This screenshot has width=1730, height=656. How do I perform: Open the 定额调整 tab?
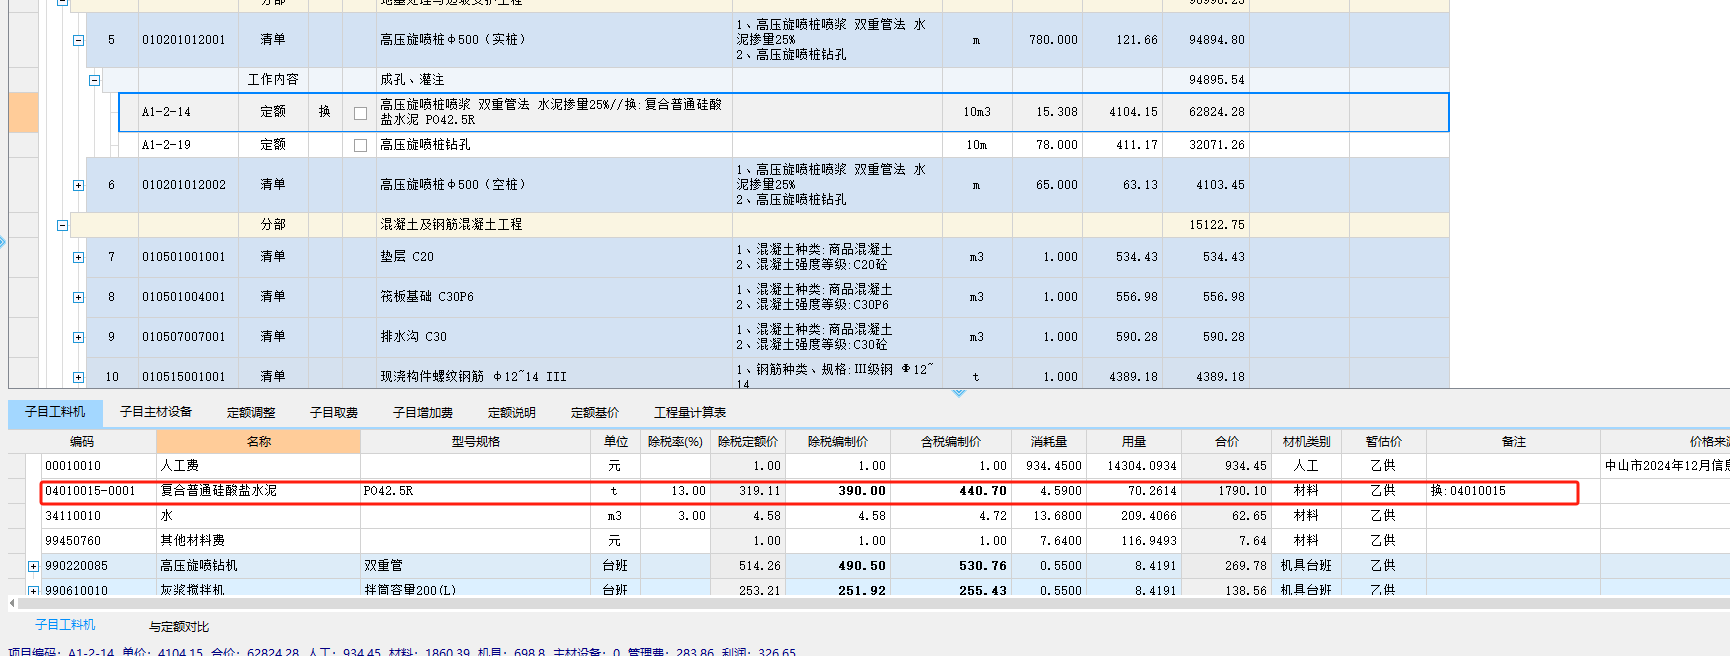coord(251,412)
